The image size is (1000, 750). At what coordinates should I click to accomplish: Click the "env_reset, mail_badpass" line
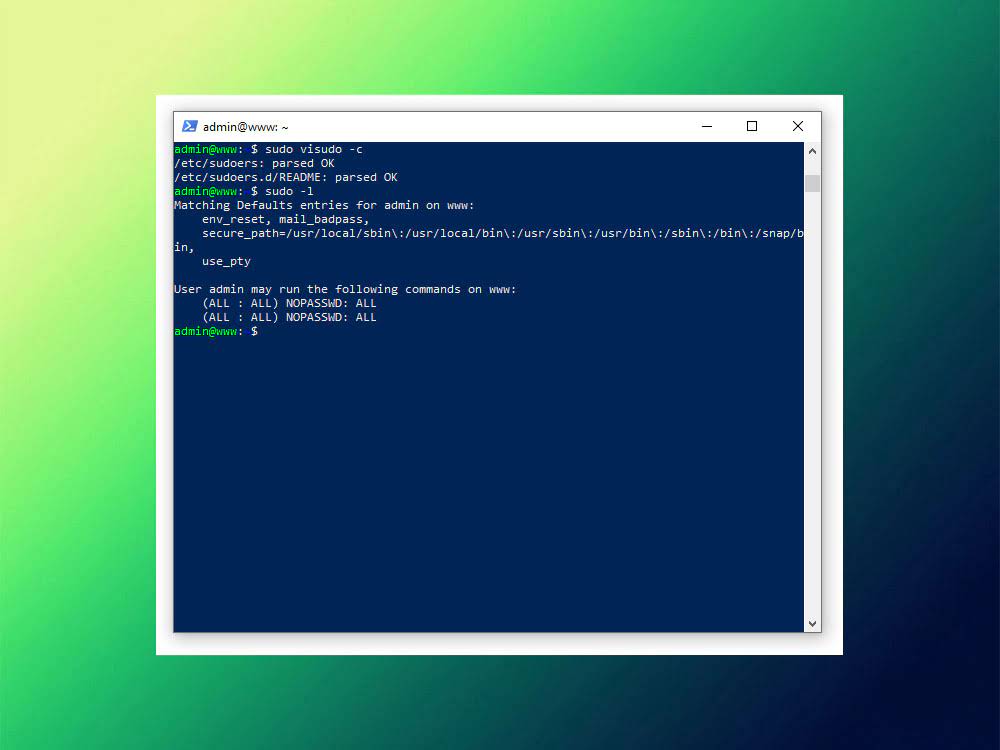[x=285, y=219]
